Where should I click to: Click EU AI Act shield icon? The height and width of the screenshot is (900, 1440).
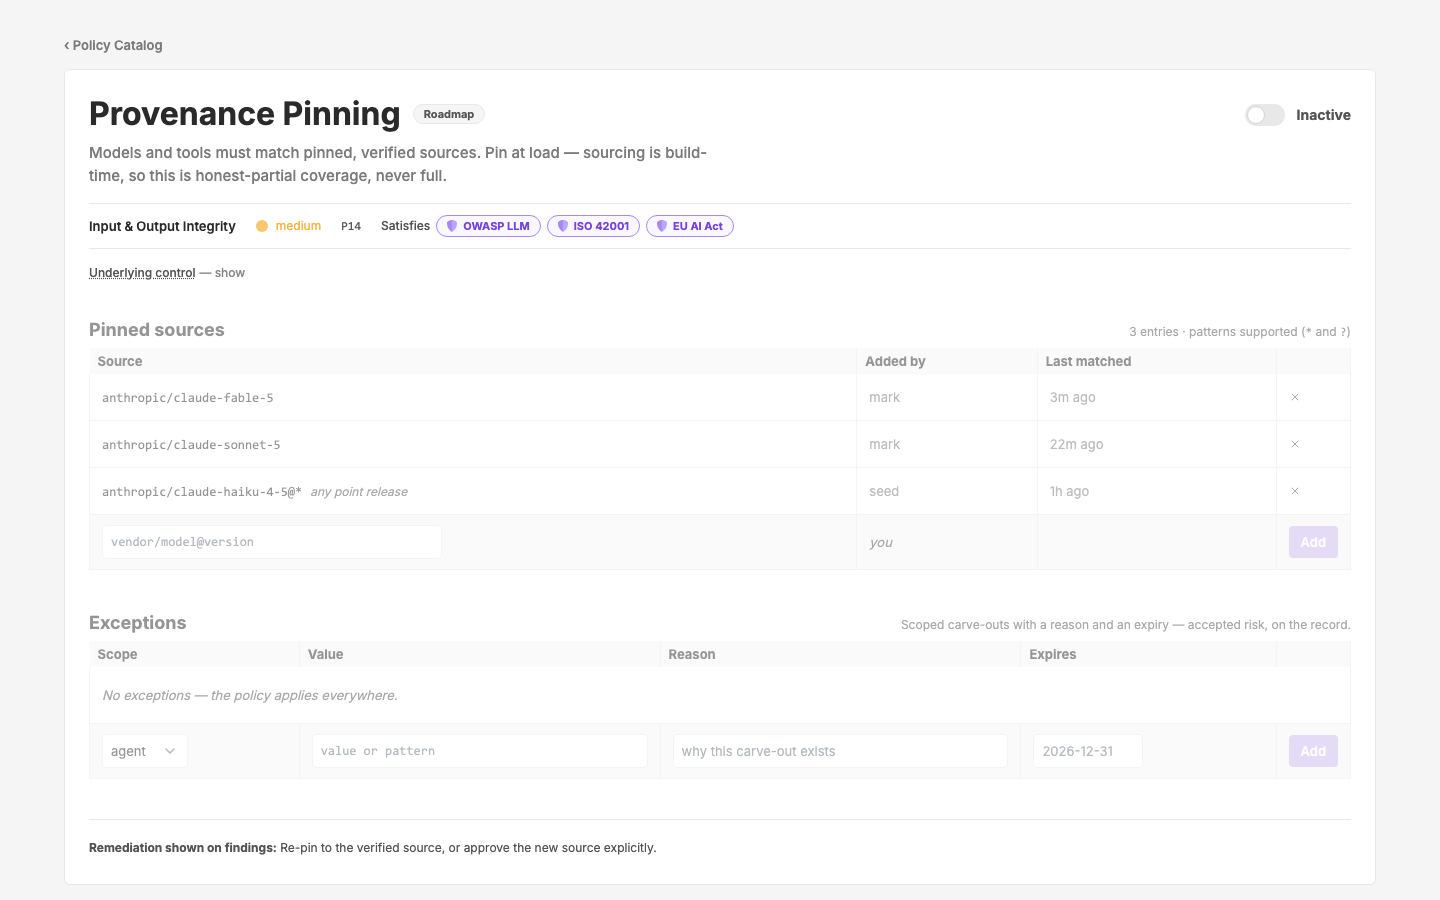coord(662,226)
